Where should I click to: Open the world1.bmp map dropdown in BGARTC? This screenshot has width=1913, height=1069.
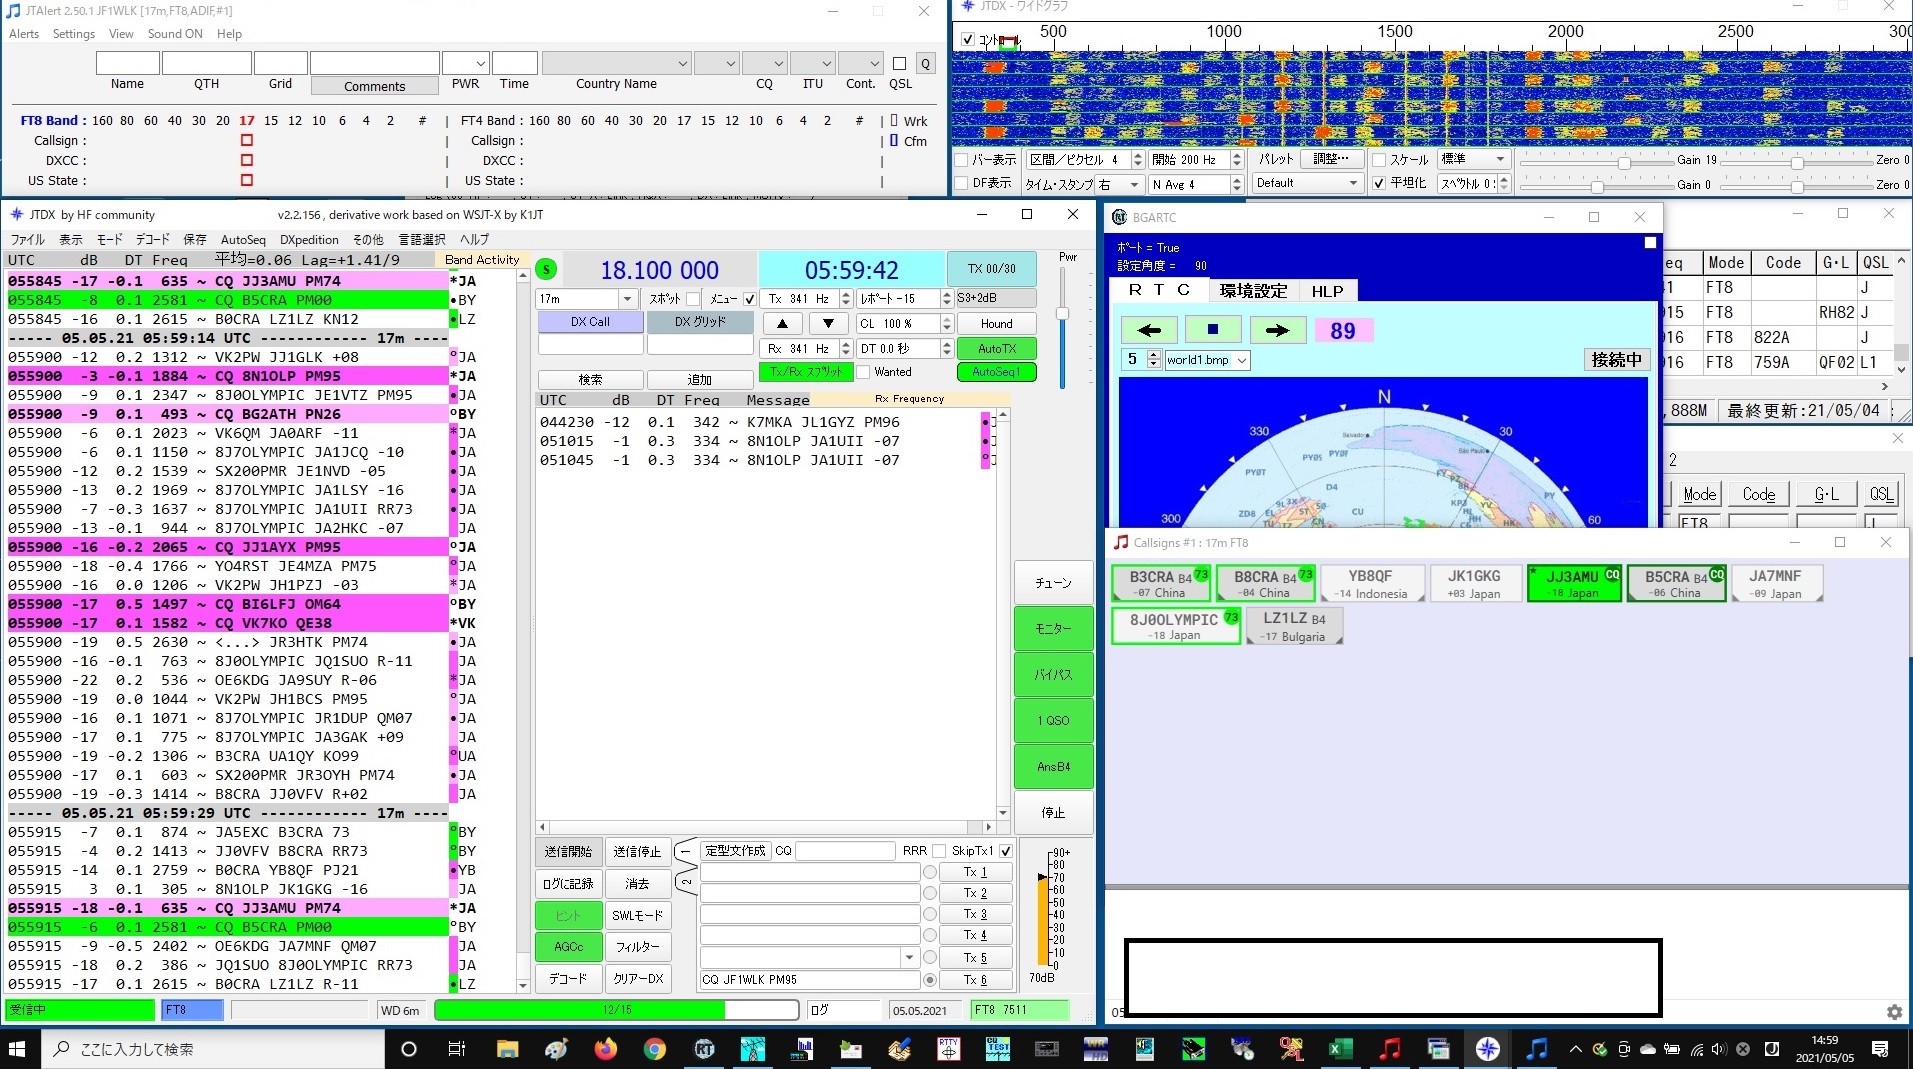pyautogui.click(x=1208, y=360)
